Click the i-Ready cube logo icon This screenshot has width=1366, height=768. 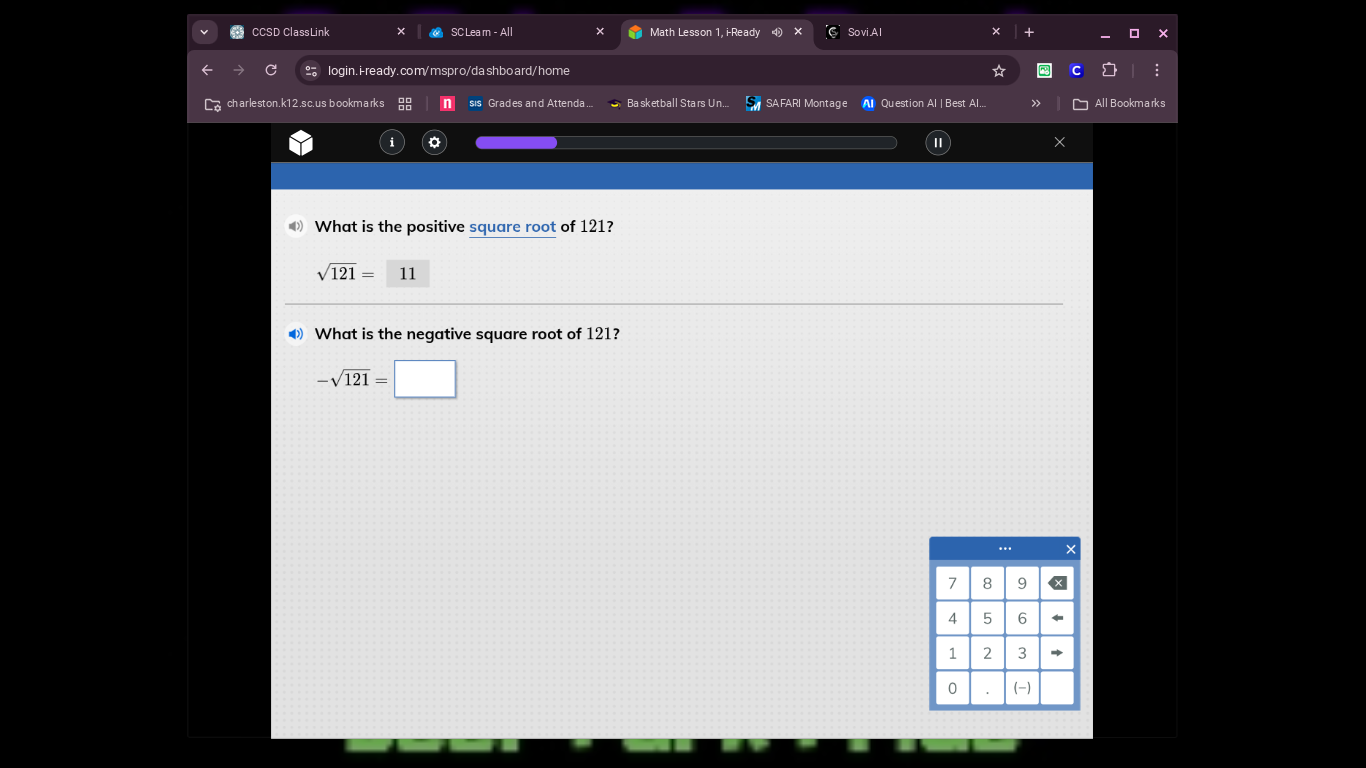point(300,142)
